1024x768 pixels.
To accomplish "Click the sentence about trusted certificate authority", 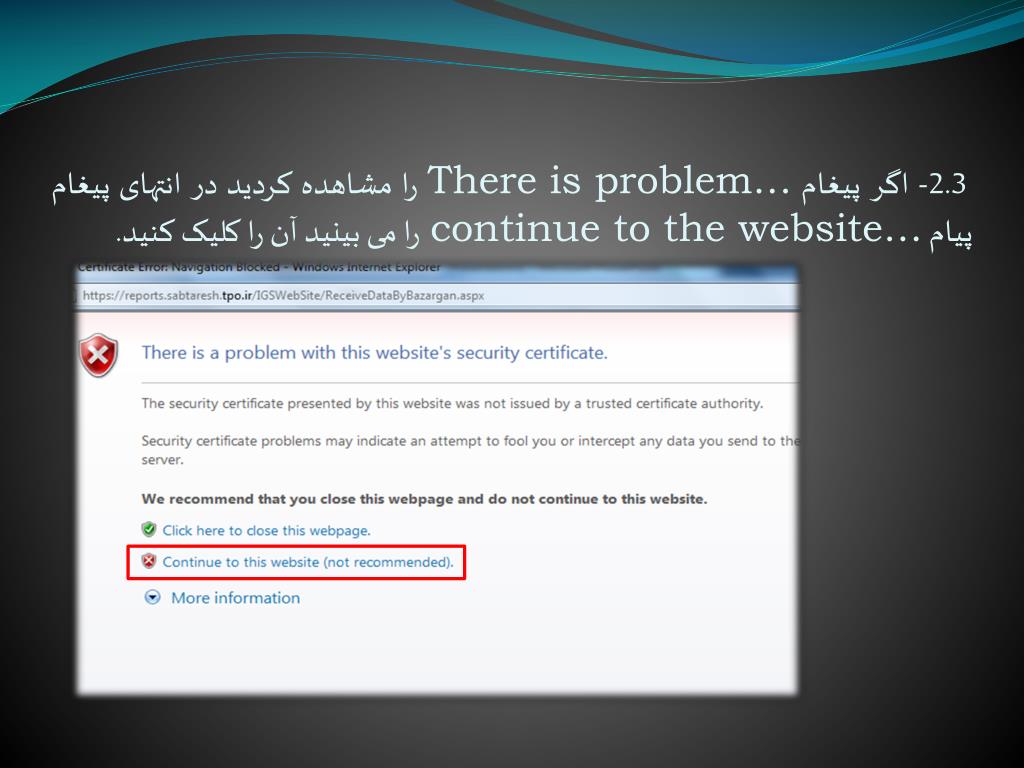I will [x=452, y=404].
